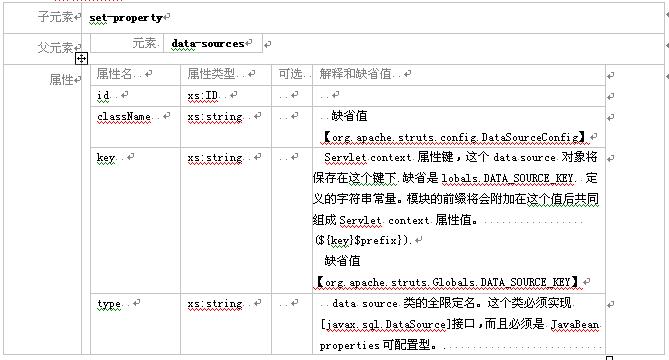Viewport: 669px width, 360px height.
Task: Click the 元素 cell label
Action: tap(144, 43)
